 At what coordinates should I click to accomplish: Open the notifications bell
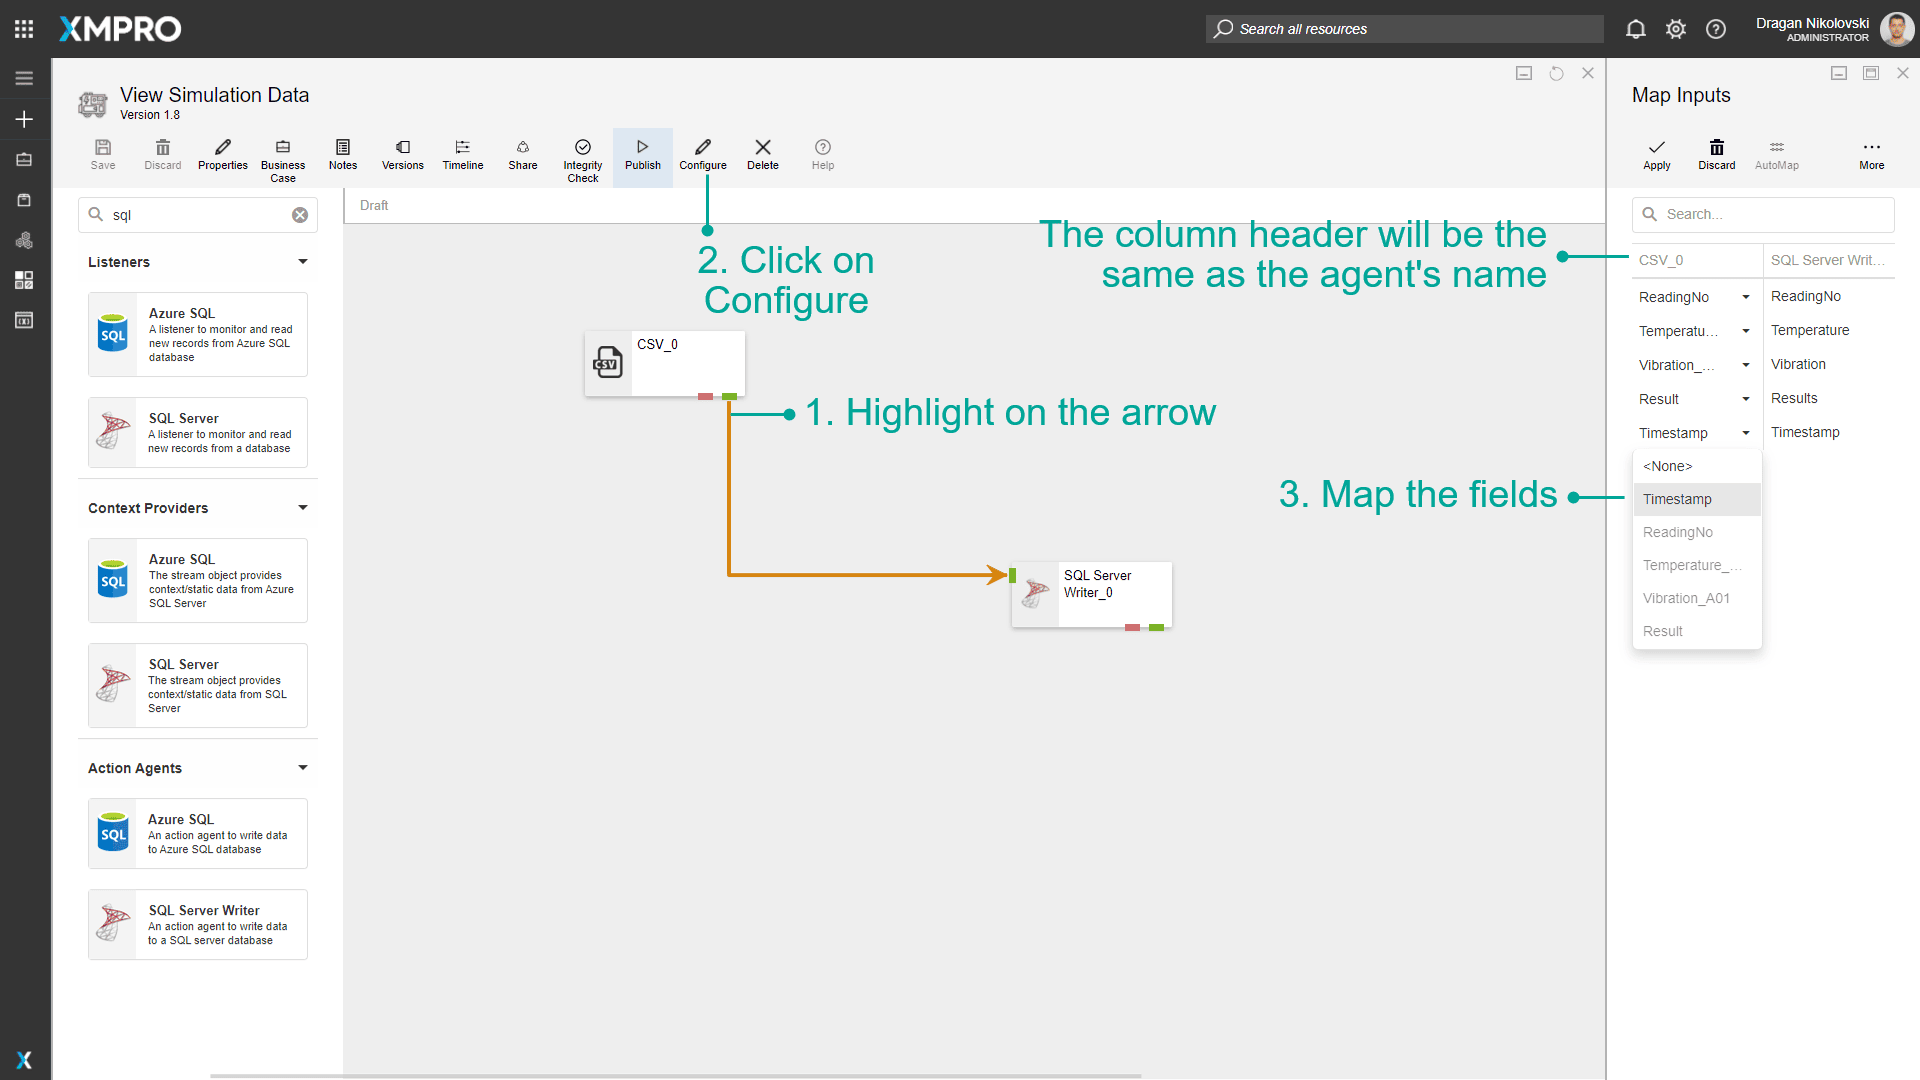point(1635,29)
